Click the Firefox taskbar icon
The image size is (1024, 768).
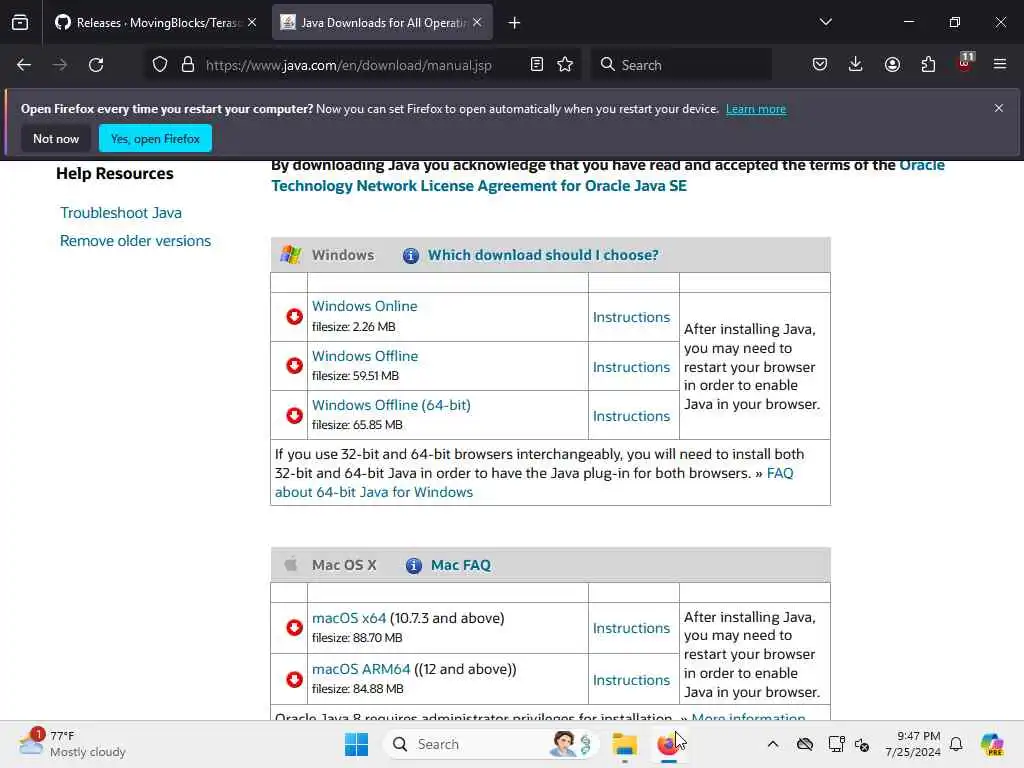[667, 744]
